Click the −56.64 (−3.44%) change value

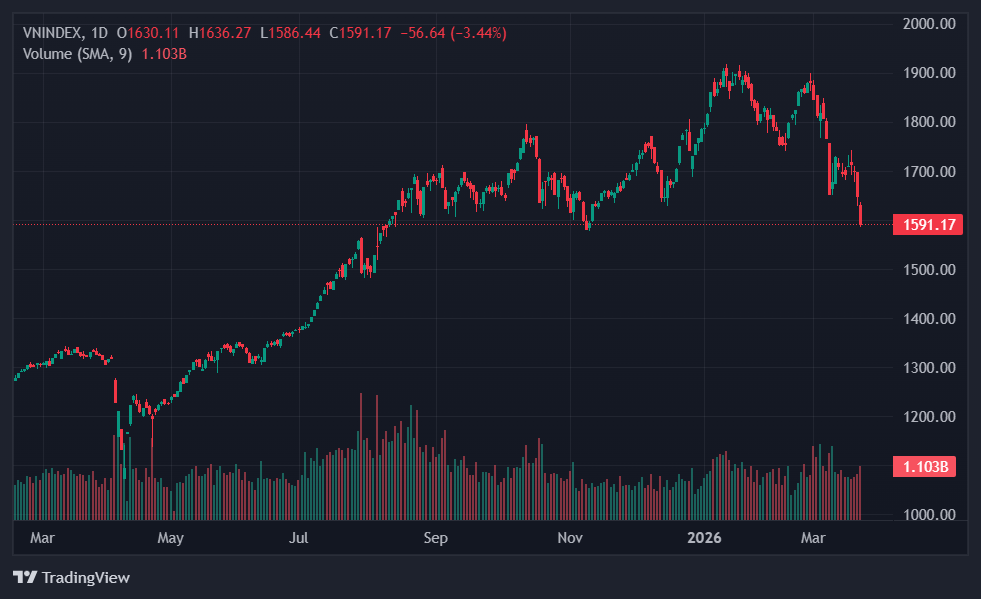point(453,33)
